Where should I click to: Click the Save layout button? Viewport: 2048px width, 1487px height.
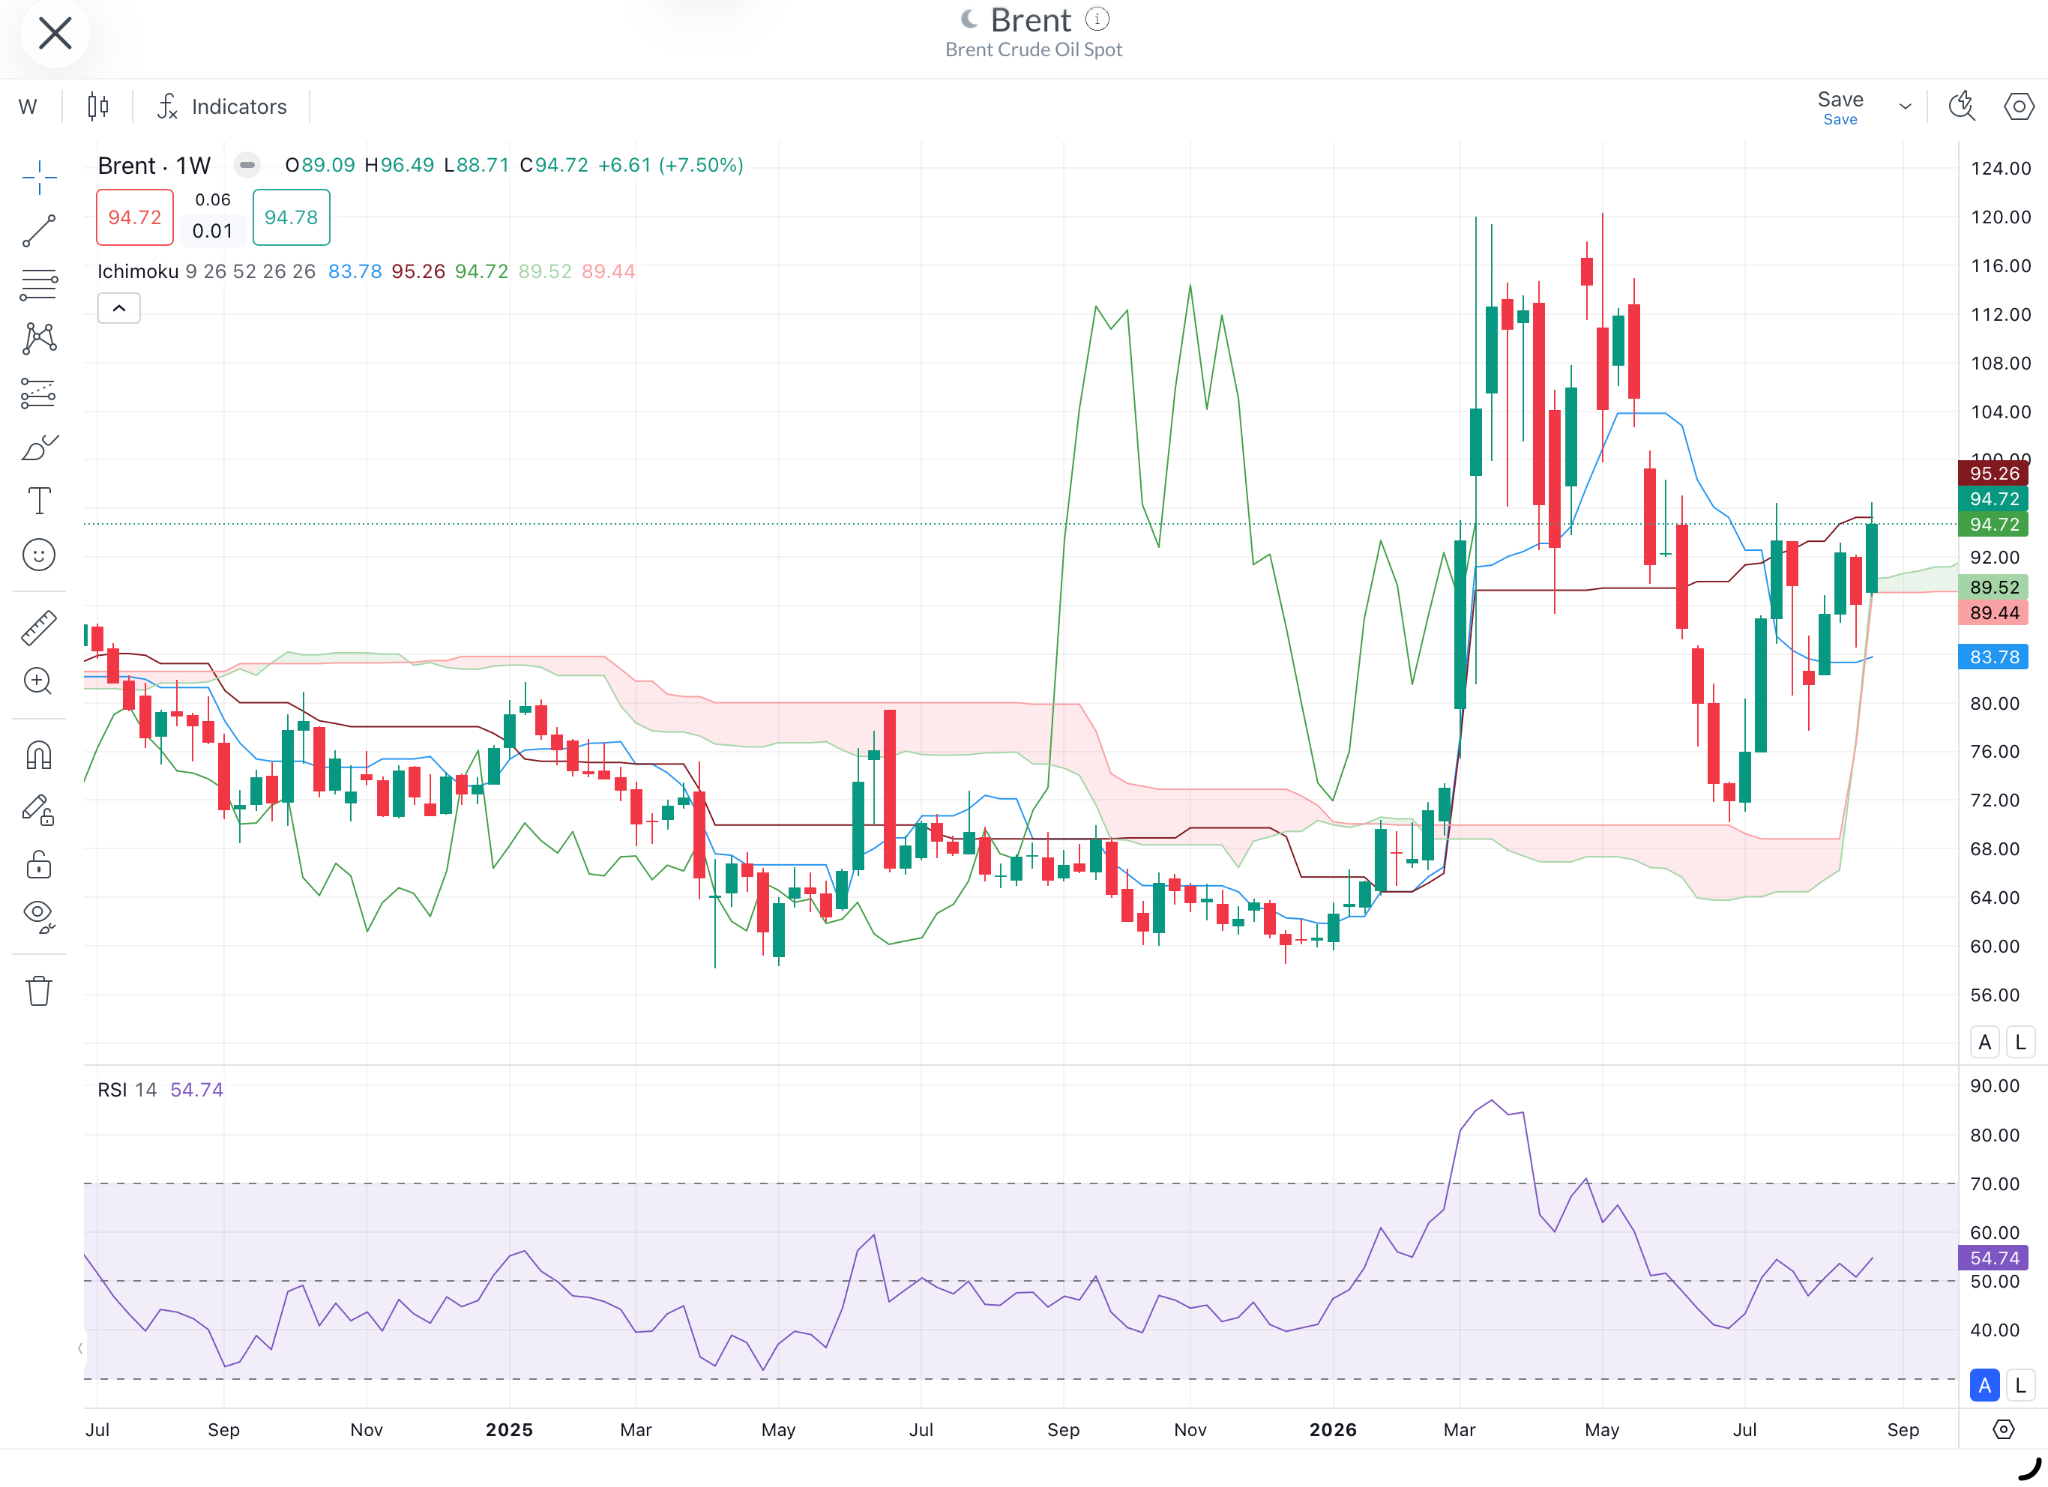coord(1840,107)
